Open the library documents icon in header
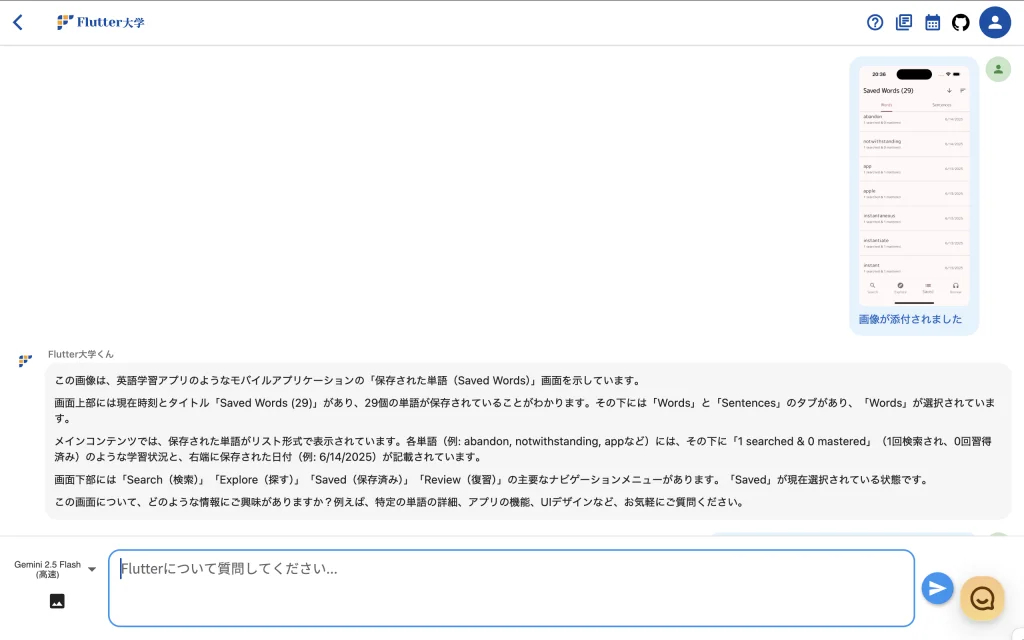The width and height of the screenshot is (1024, 640). coord(904,22)
